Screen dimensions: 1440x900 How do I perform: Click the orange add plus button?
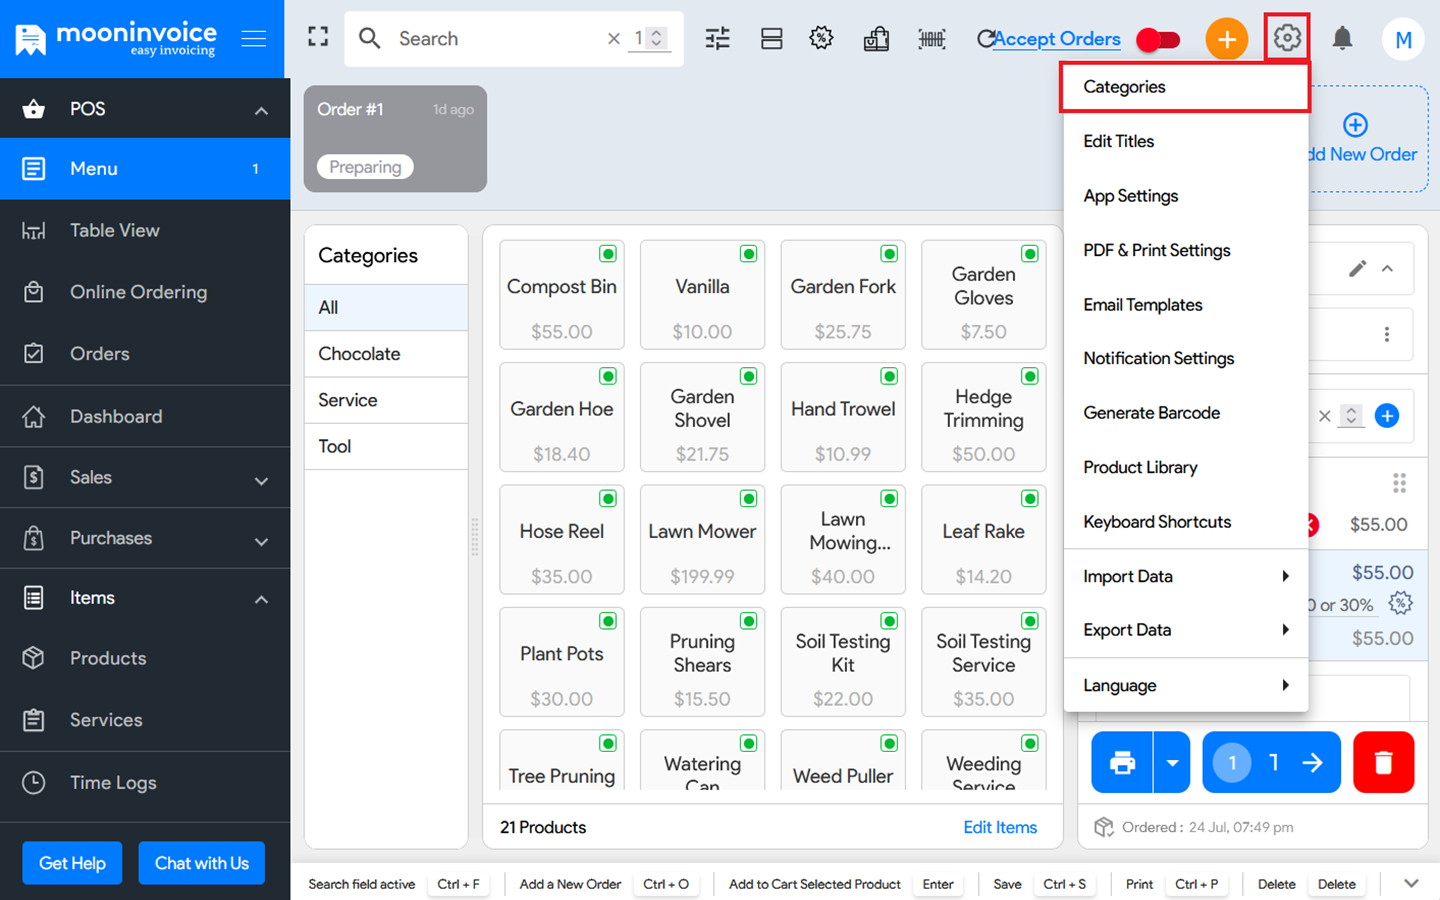[1226, 39]
